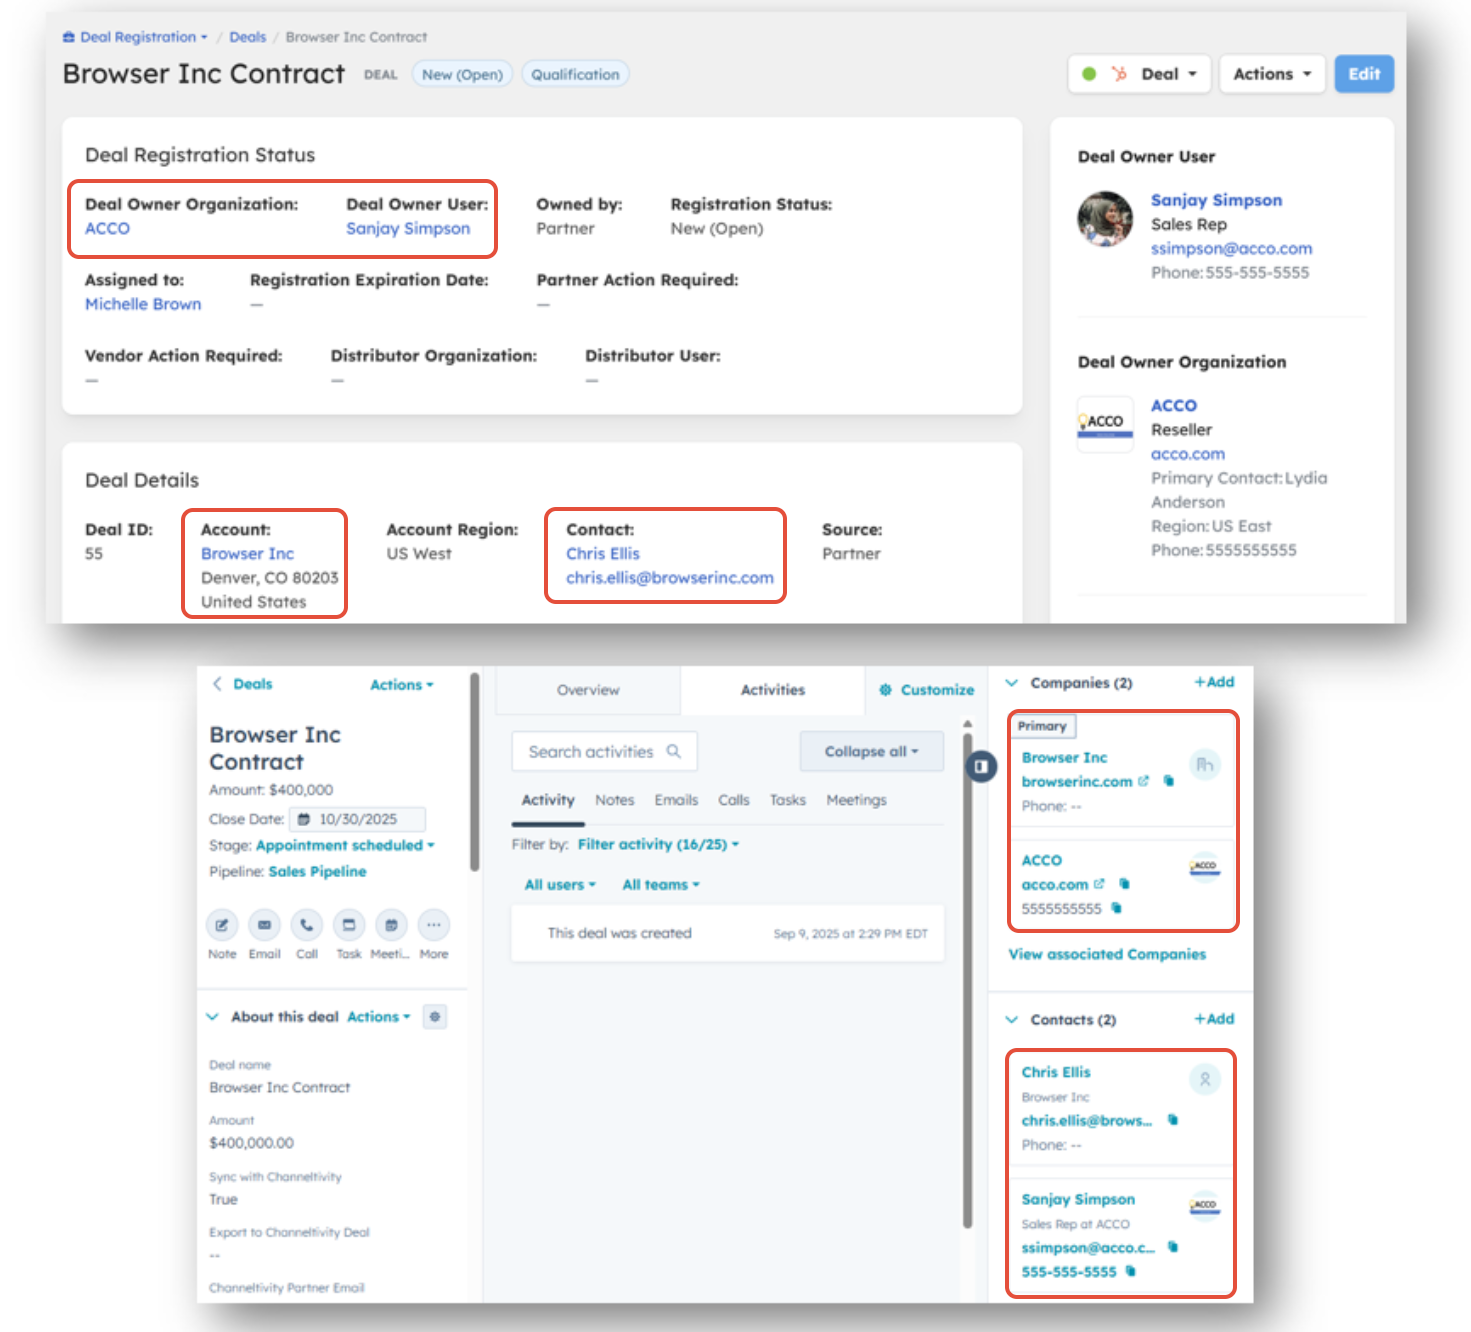This screenshot has width=1471, height=1332.
Task: Click the Chris Ellis contact avatar icon
Action: 1205,1079
